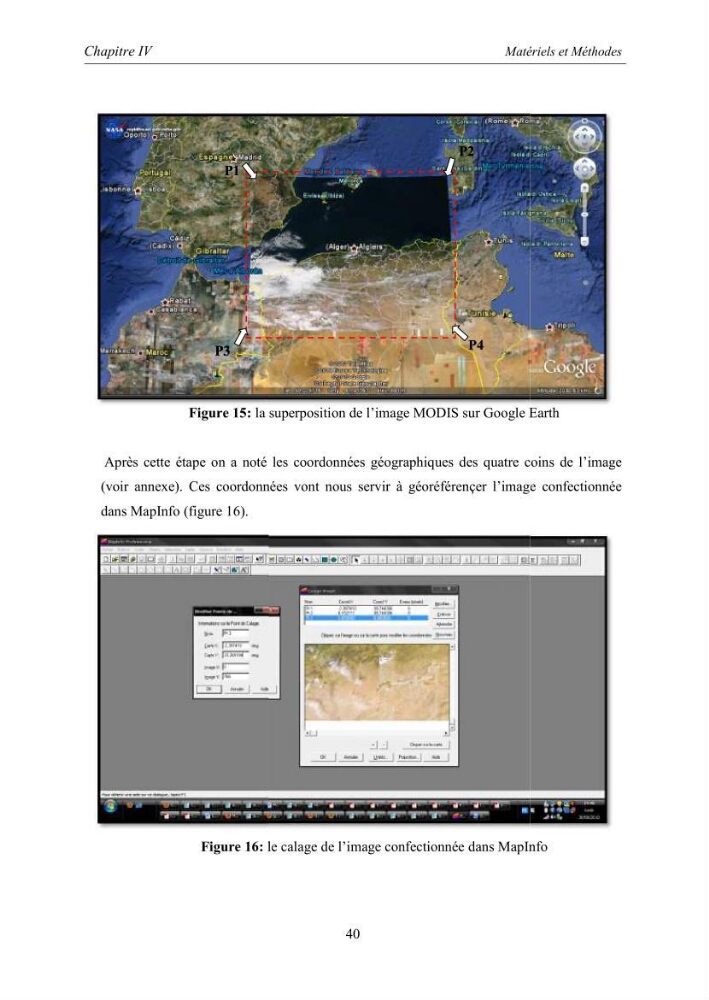Click Annuler in the Modifier Point de Calage dialog

point(237,689)
